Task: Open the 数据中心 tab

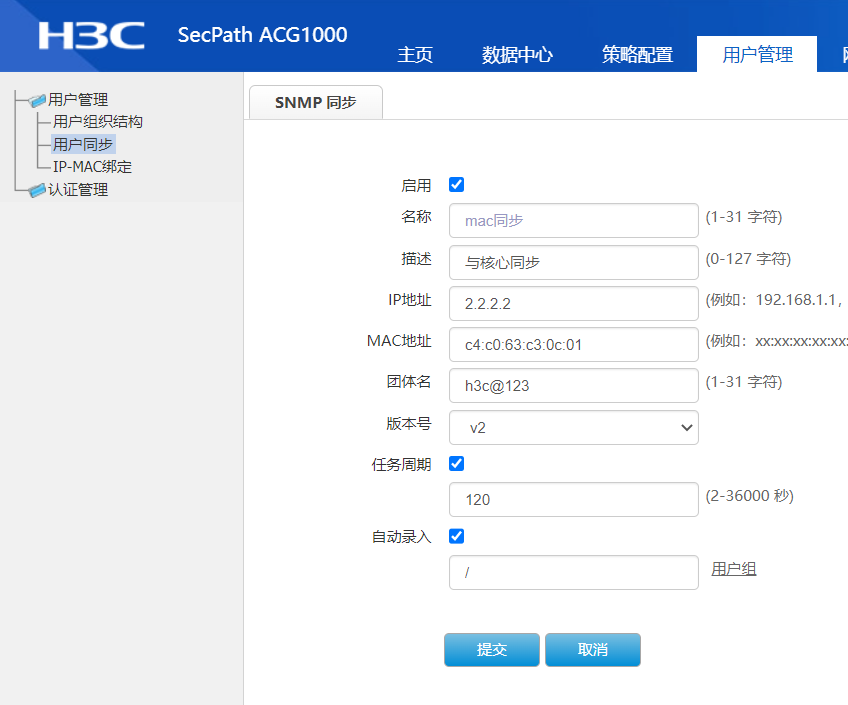Action: click(x=517, y=55)
